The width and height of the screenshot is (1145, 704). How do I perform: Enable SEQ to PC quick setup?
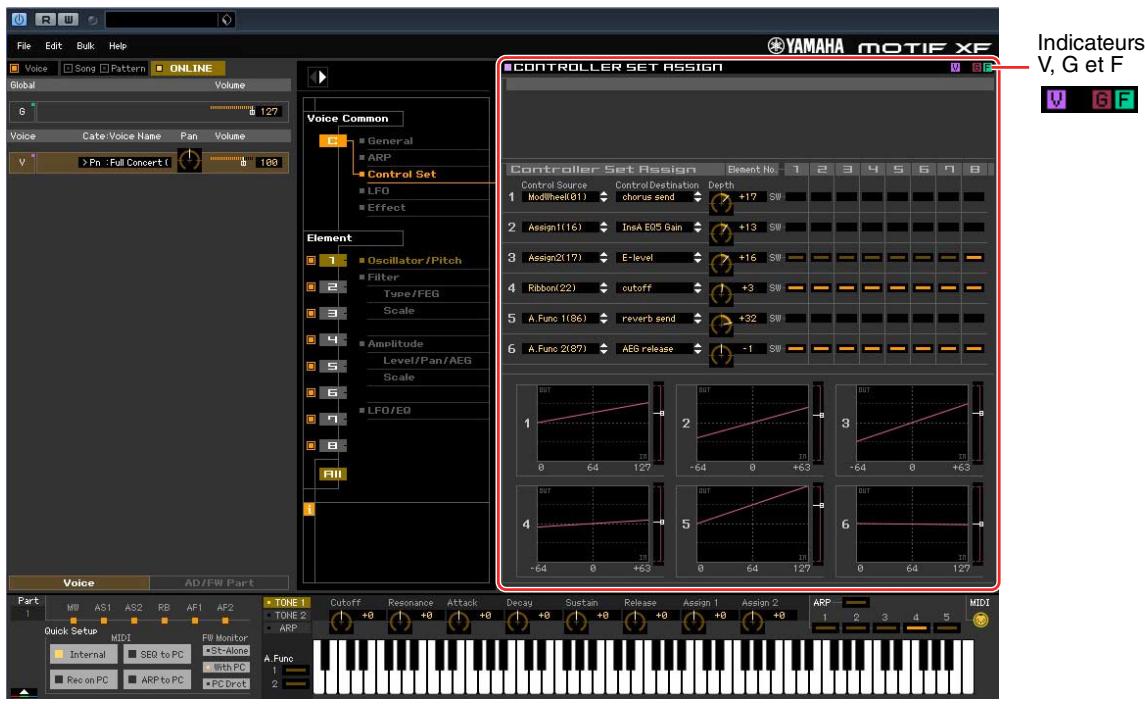click(x=156, y=654)
